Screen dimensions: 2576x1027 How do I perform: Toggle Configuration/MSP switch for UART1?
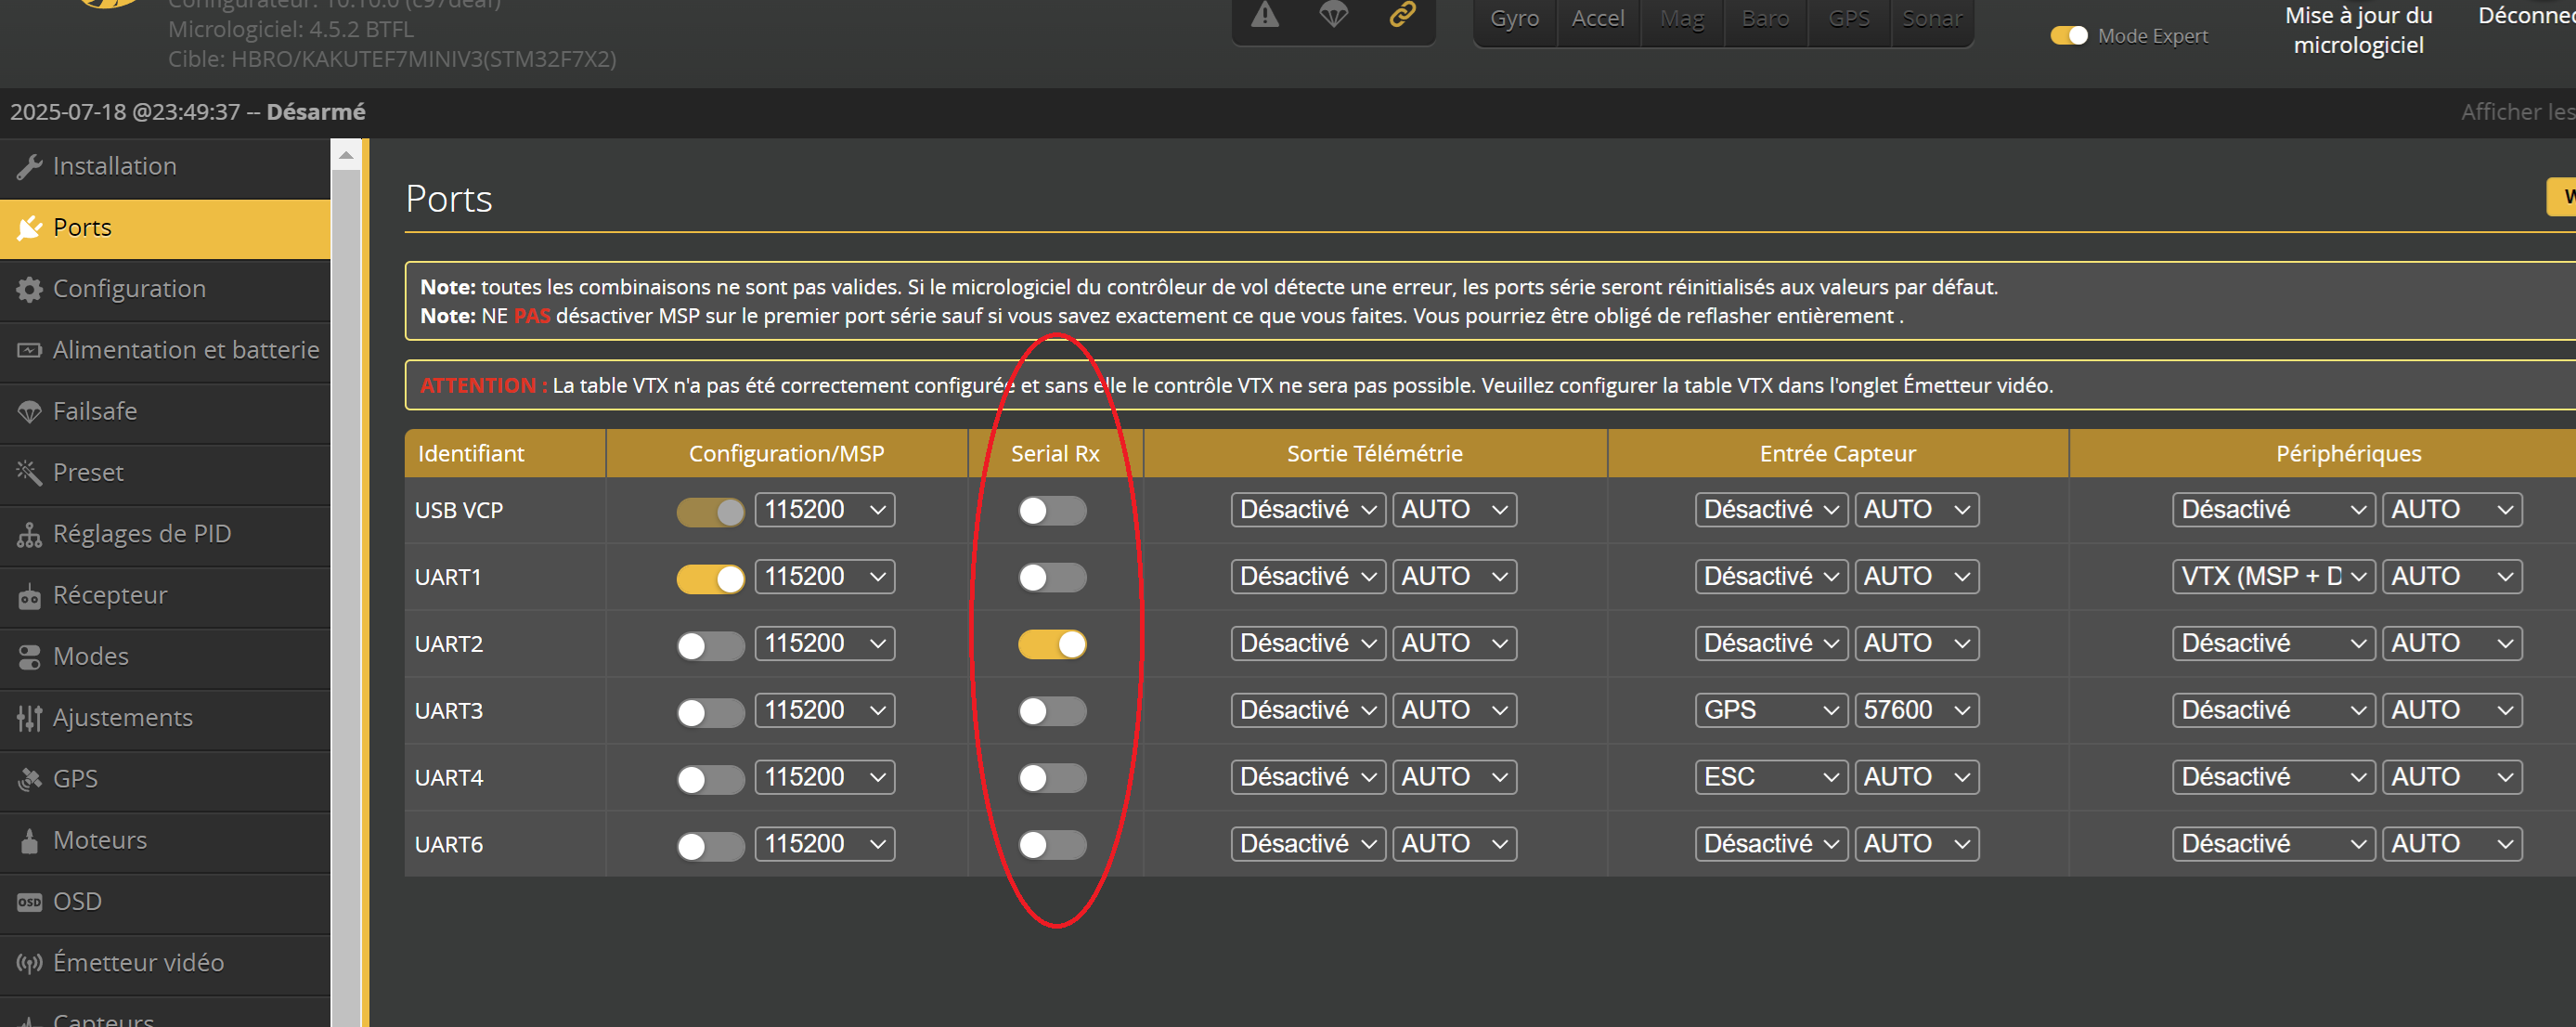point(710,578)
